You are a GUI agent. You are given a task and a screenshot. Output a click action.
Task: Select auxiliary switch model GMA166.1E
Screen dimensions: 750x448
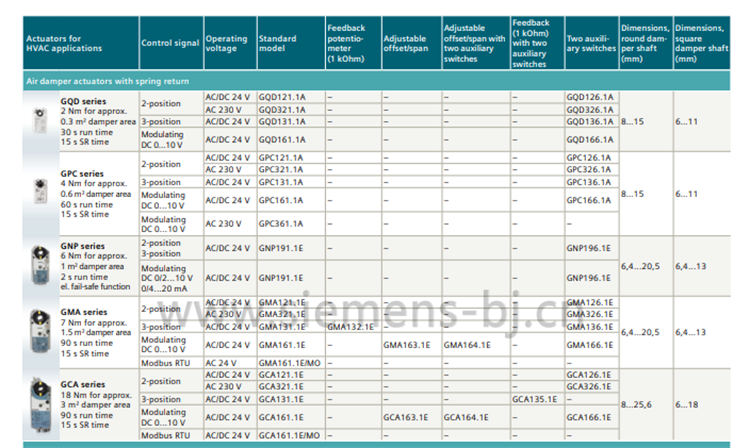(x=590, y=345)
